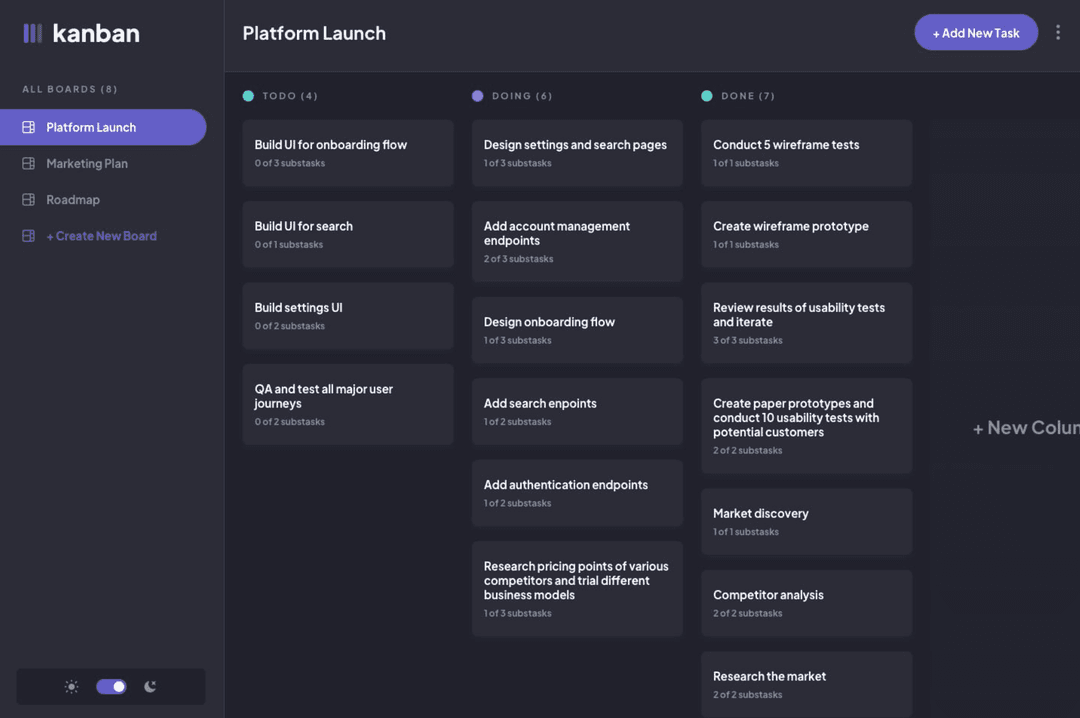
Task: Select the Platform Launch board
Action: point(103,127)
